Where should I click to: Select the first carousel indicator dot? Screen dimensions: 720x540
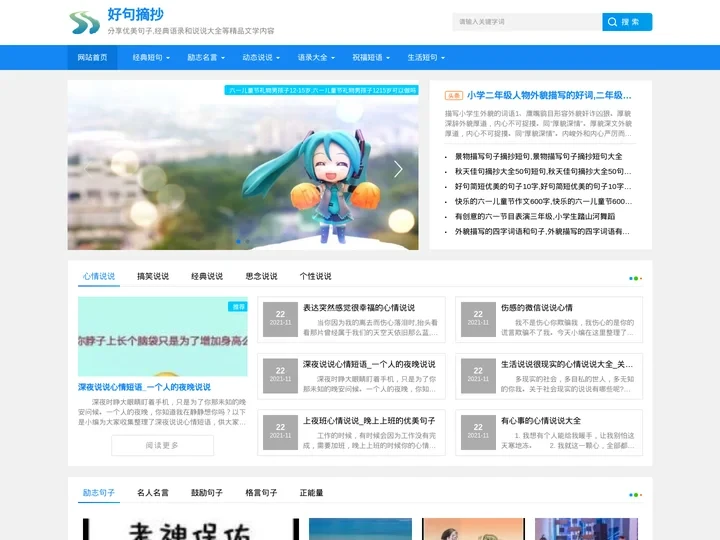238,242
